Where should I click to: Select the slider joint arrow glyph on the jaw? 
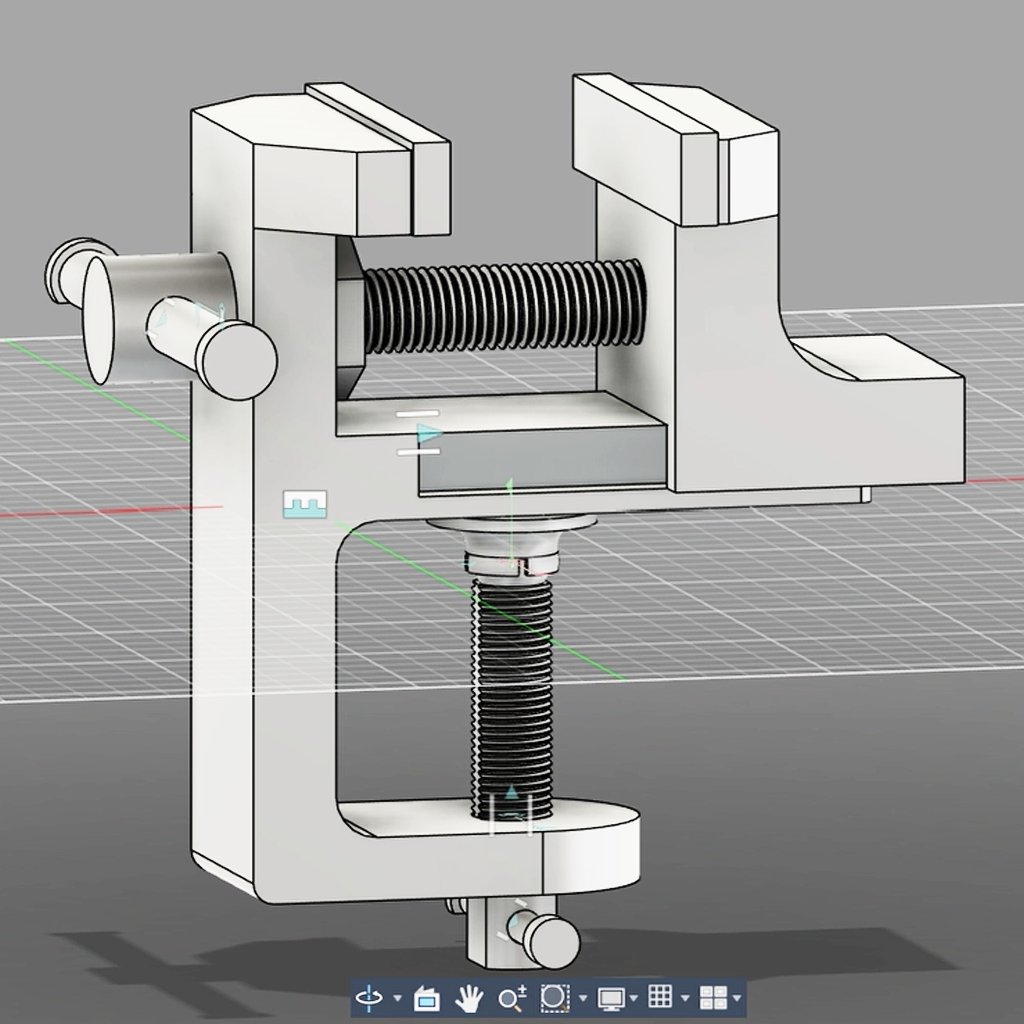[429, 432]
